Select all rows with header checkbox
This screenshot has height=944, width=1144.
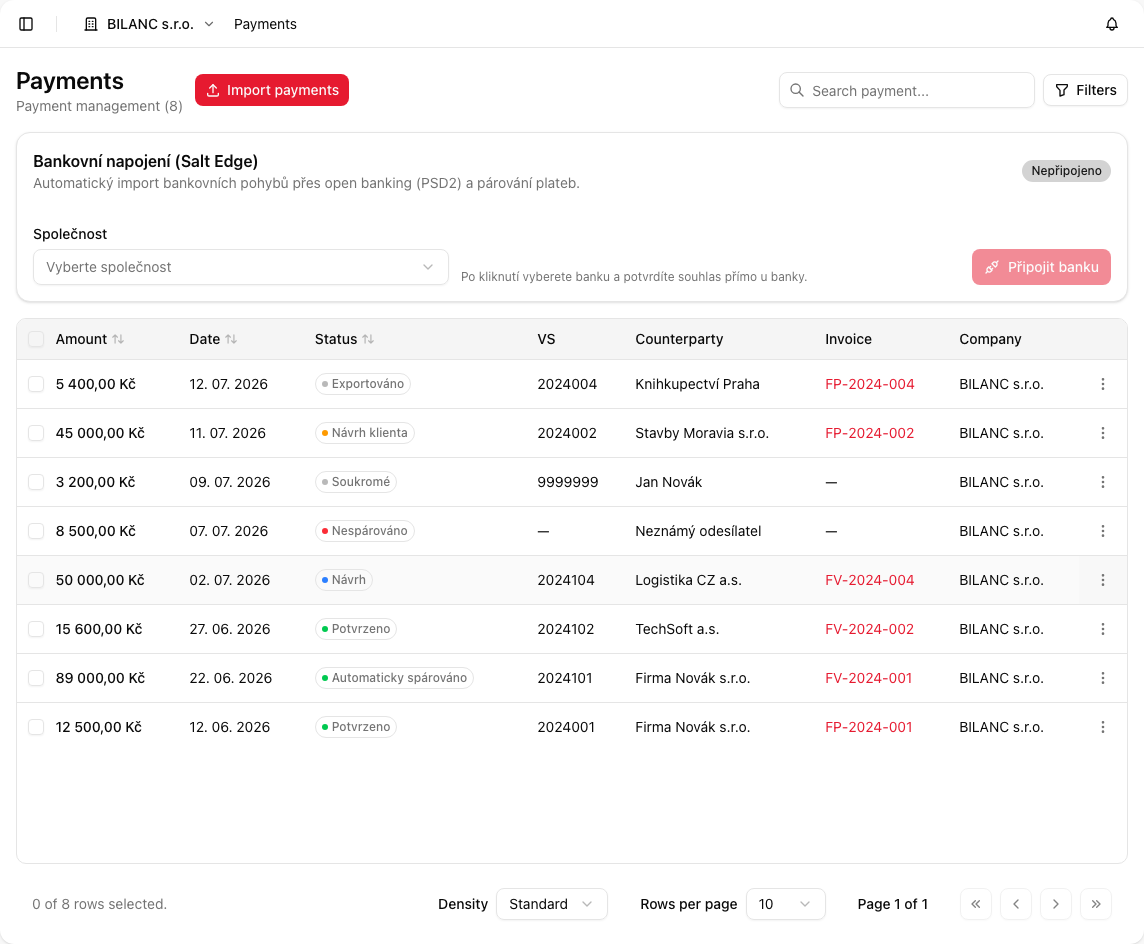point(36,339)
